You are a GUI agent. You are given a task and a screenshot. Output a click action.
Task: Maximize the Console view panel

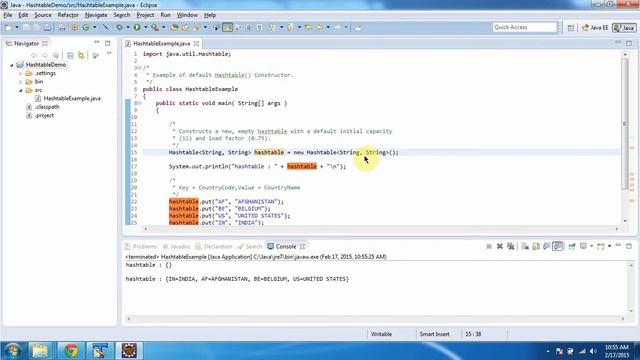pos(629,246)
